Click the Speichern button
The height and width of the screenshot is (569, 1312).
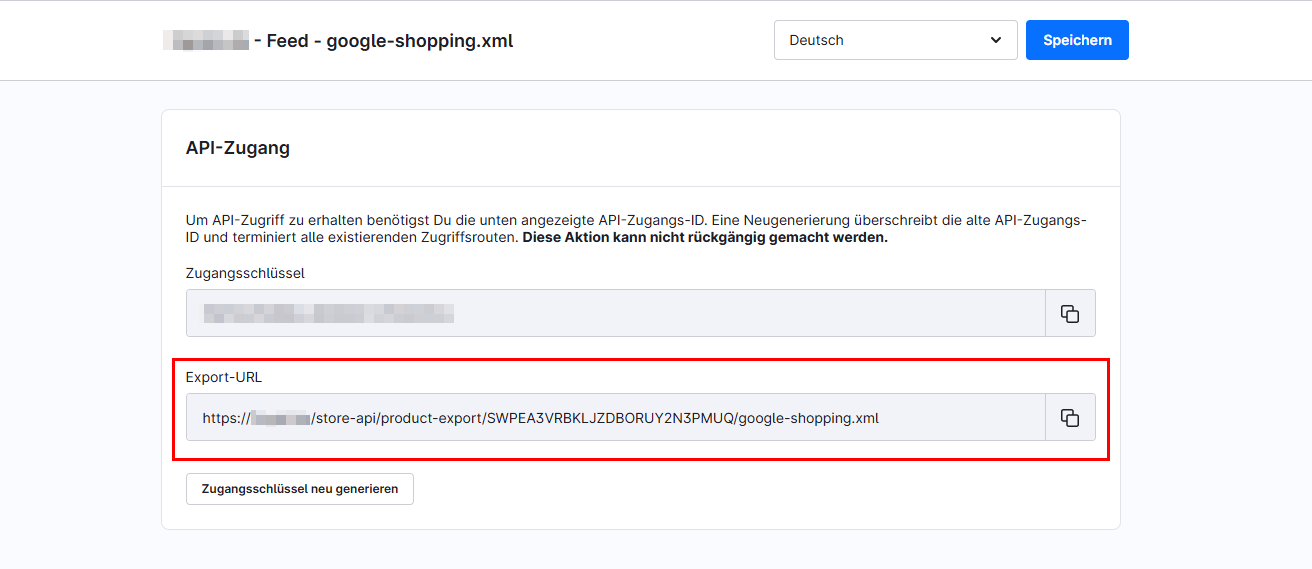(1077, 40)
